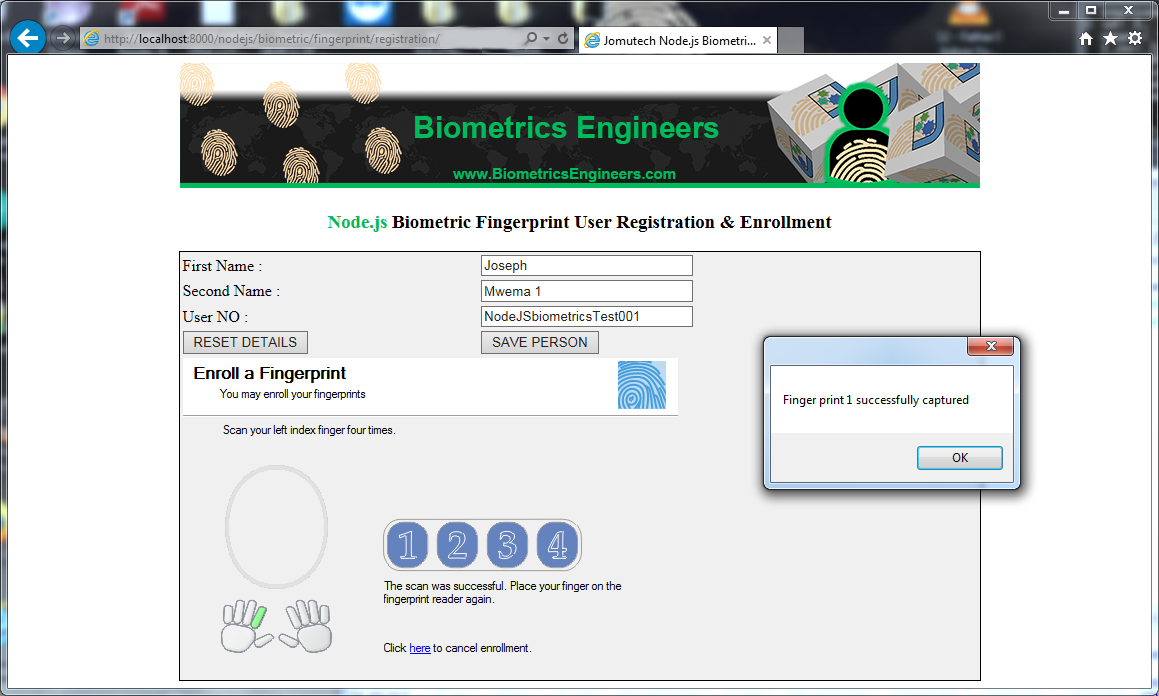
Task: Refresh the page from the address bar
Action: pyautogui.click(x=561, y=39)
